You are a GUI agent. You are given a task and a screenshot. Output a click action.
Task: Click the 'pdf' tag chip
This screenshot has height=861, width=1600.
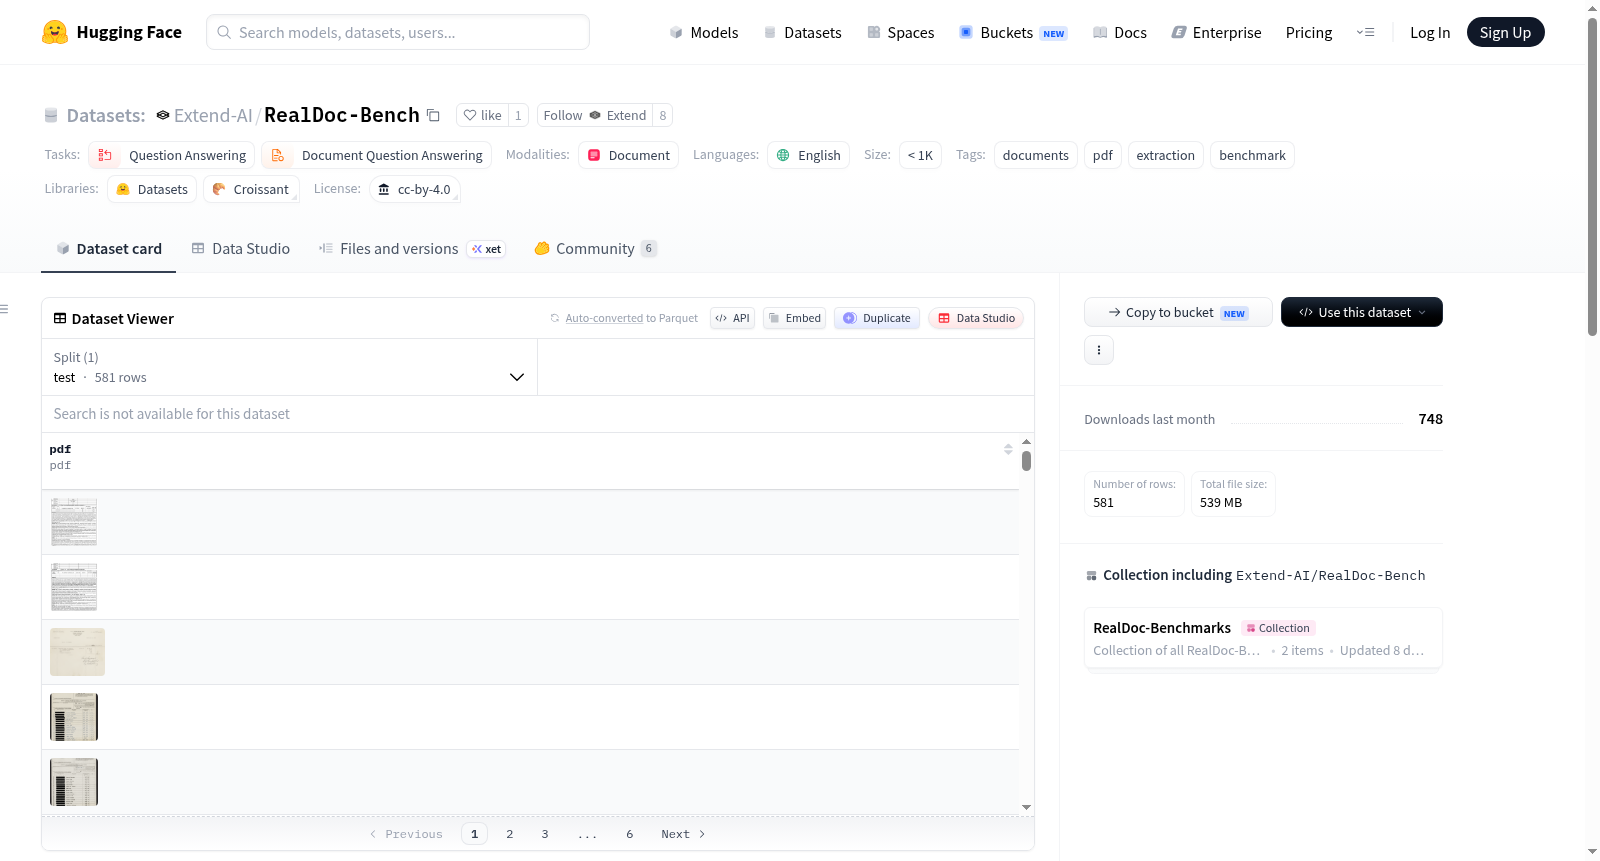pos(1103,155)
